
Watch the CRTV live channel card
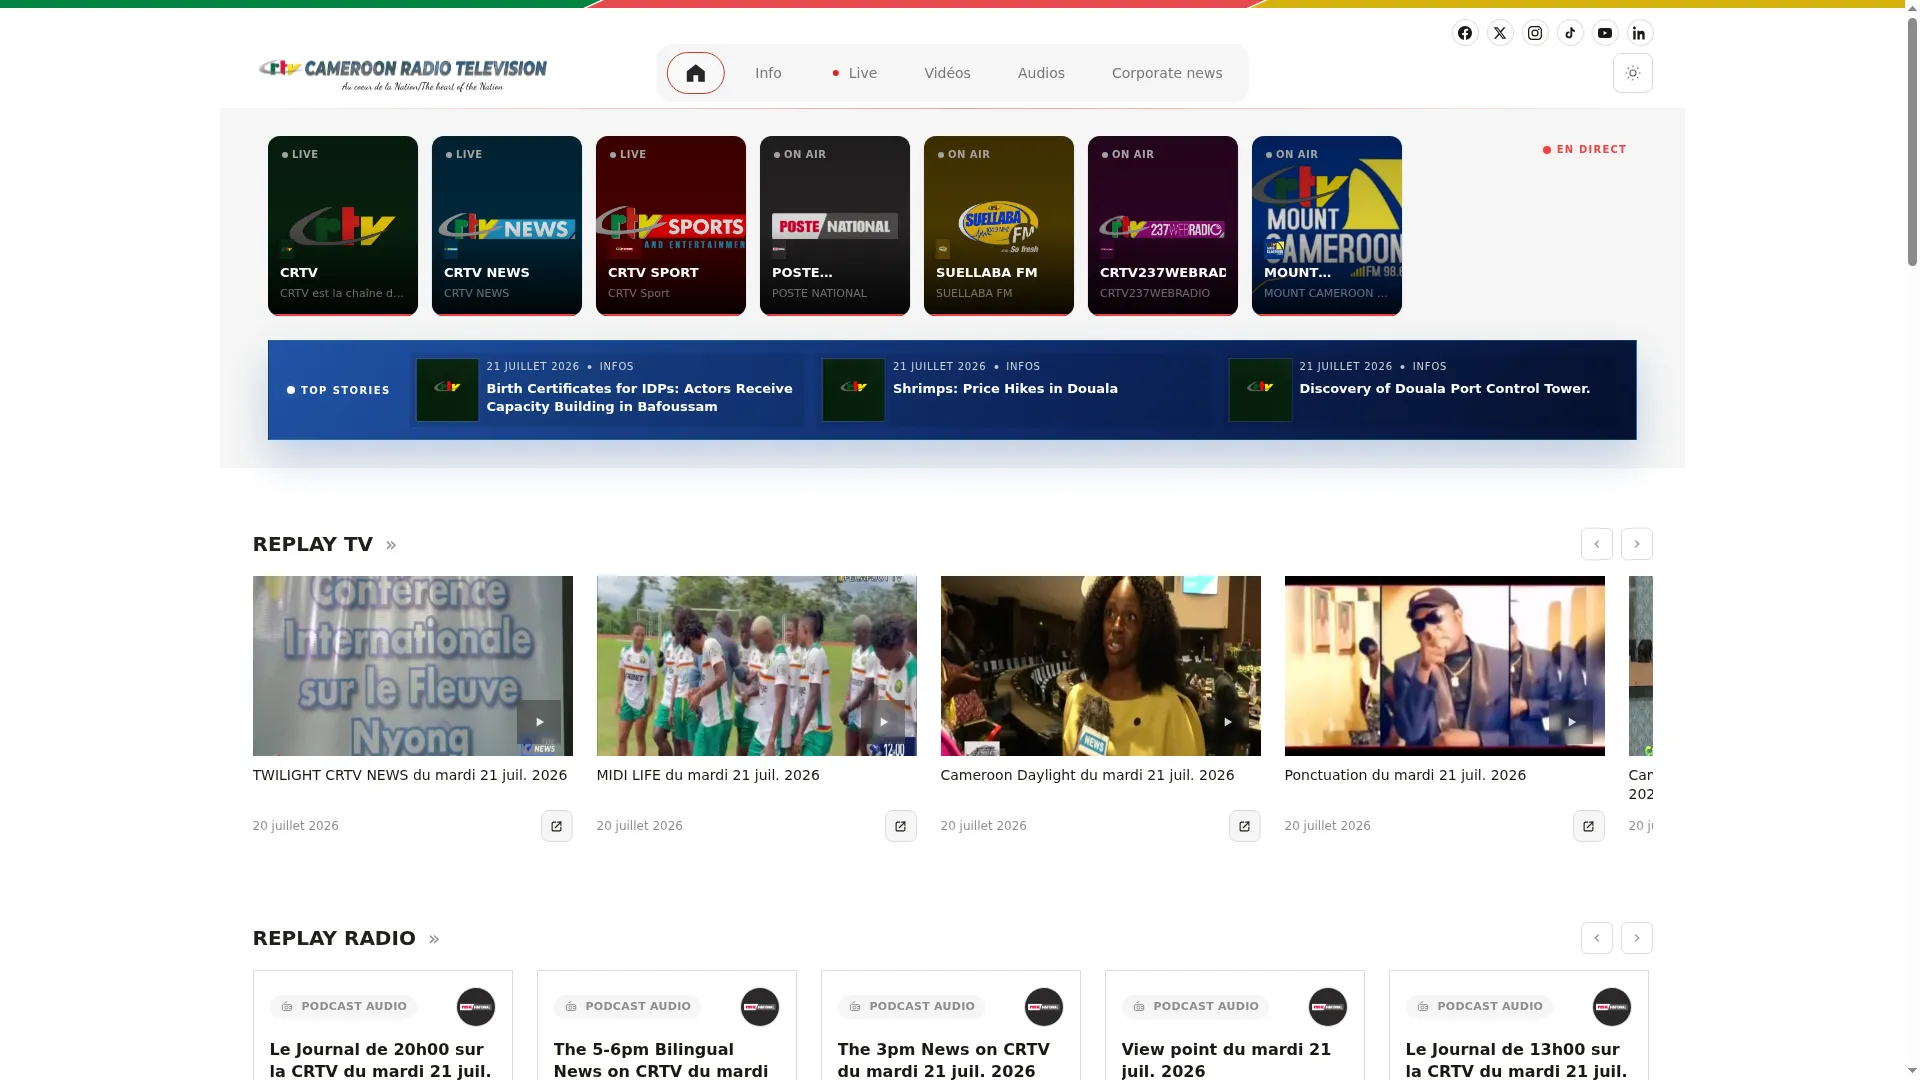pos(343,226)
